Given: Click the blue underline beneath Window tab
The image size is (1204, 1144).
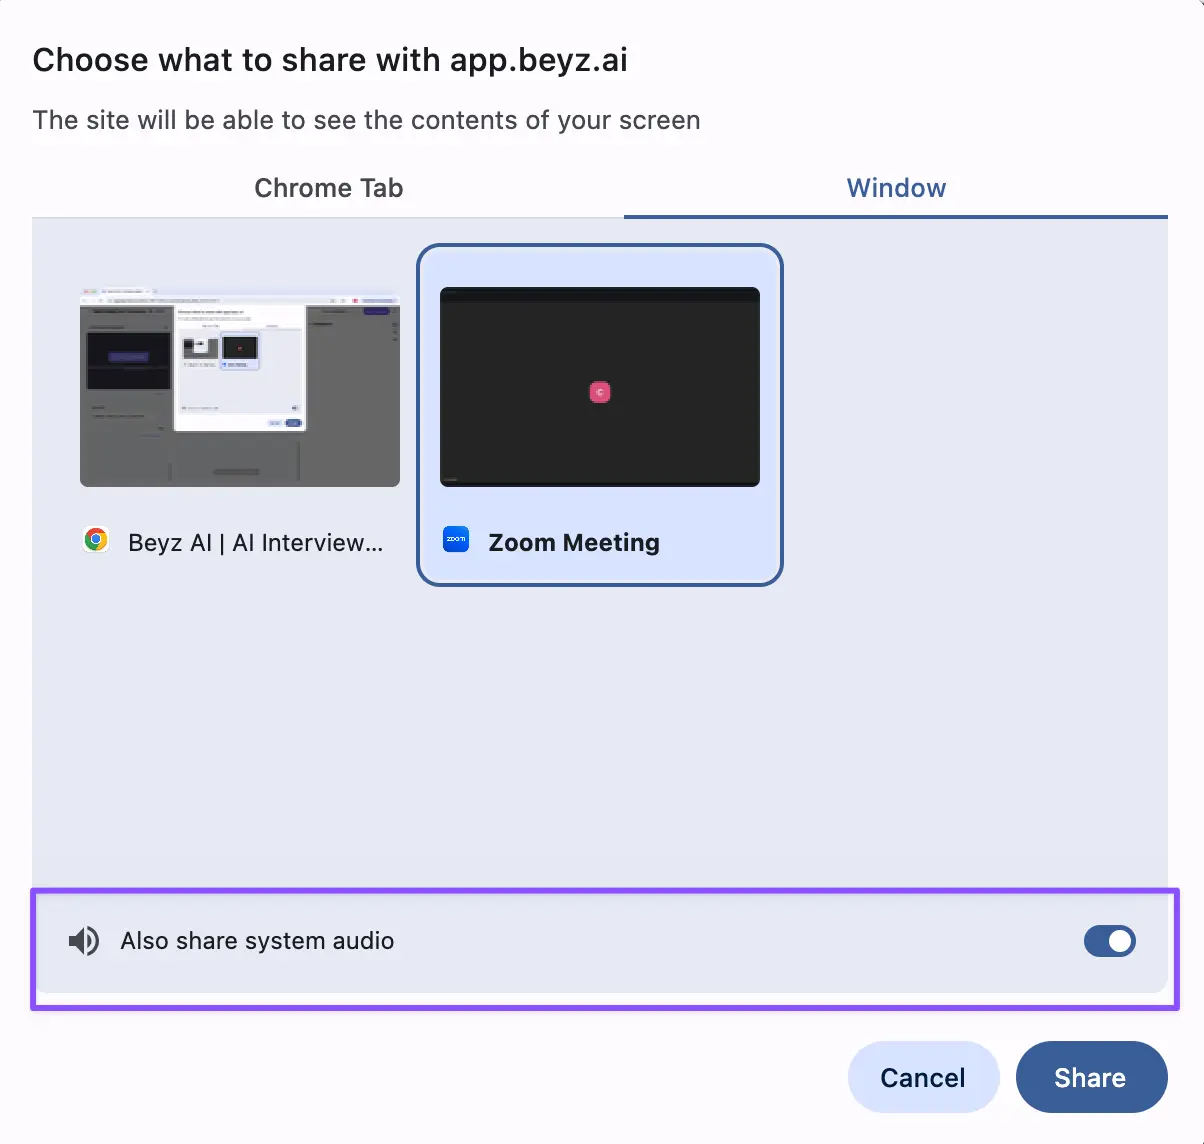Looking at the screenshot, I should 895,216.
